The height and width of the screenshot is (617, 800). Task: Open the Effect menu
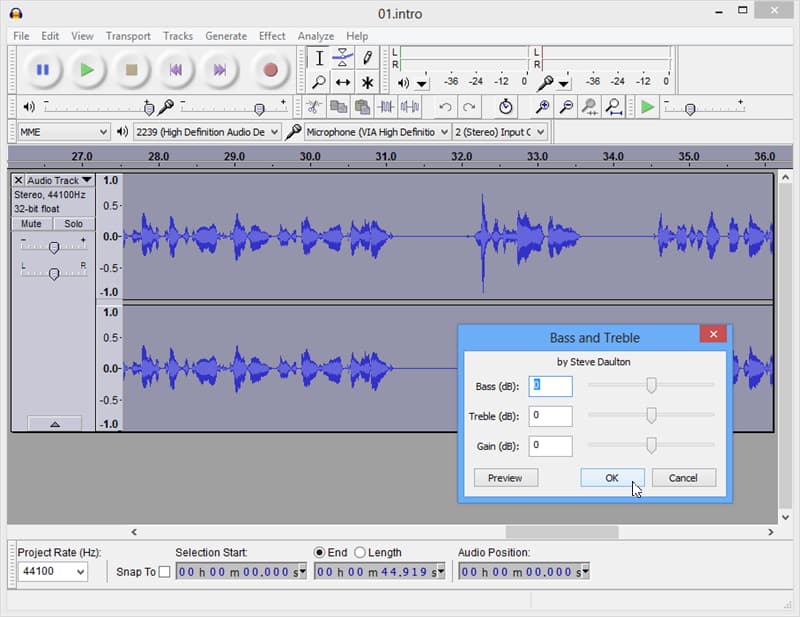tap(272, 36)
